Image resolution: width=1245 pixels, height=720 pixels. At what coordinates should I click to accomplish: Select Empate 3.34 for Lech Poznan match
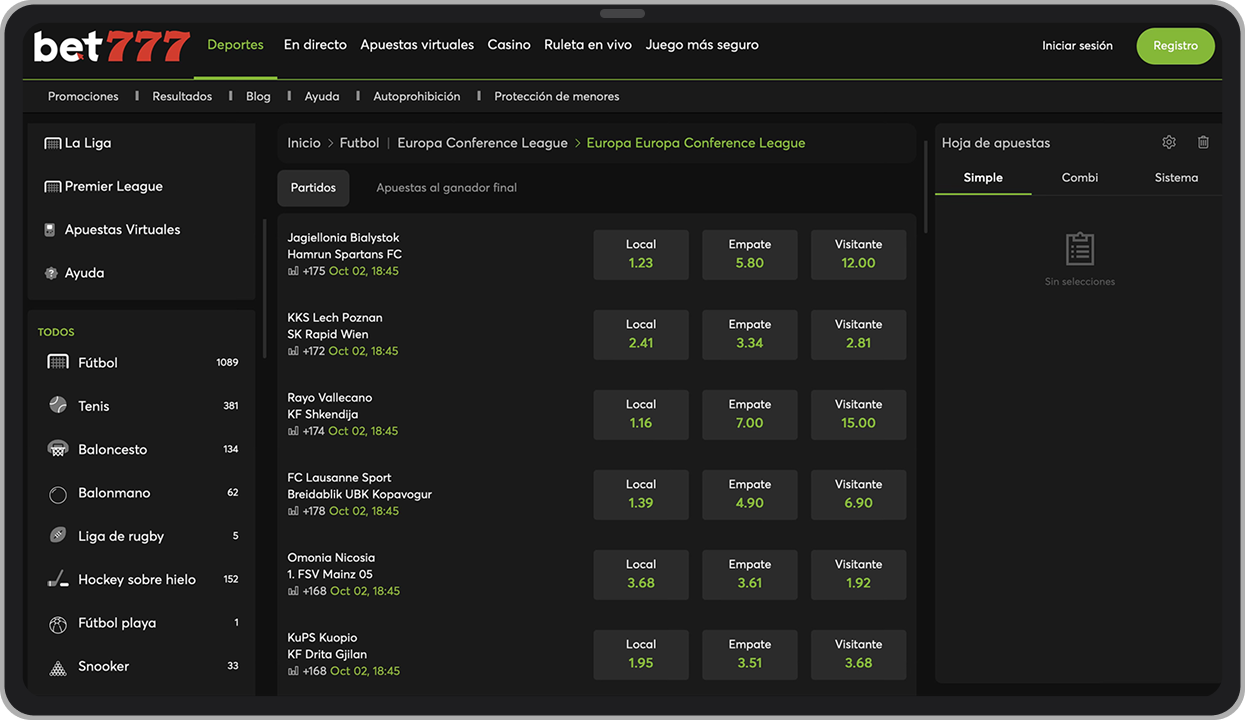[x=750, y=335]
